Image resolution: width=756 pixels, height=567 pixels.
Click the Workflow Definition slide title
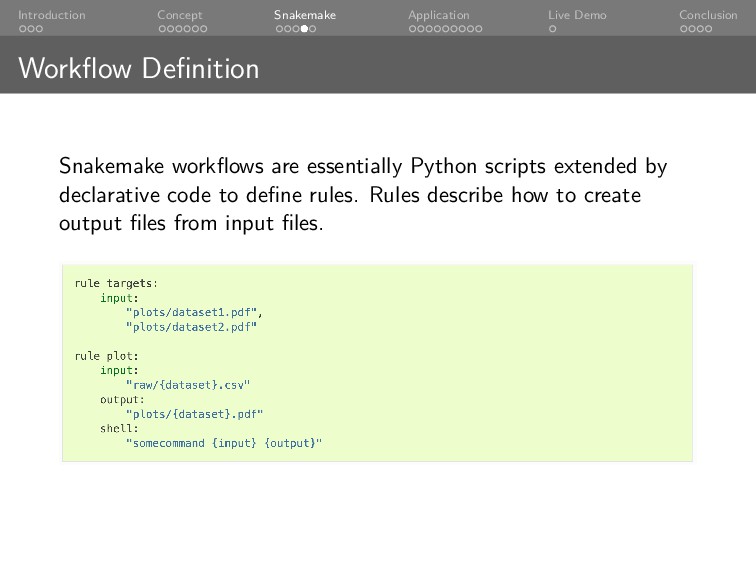pyautogui.click(x=138, y=69)
